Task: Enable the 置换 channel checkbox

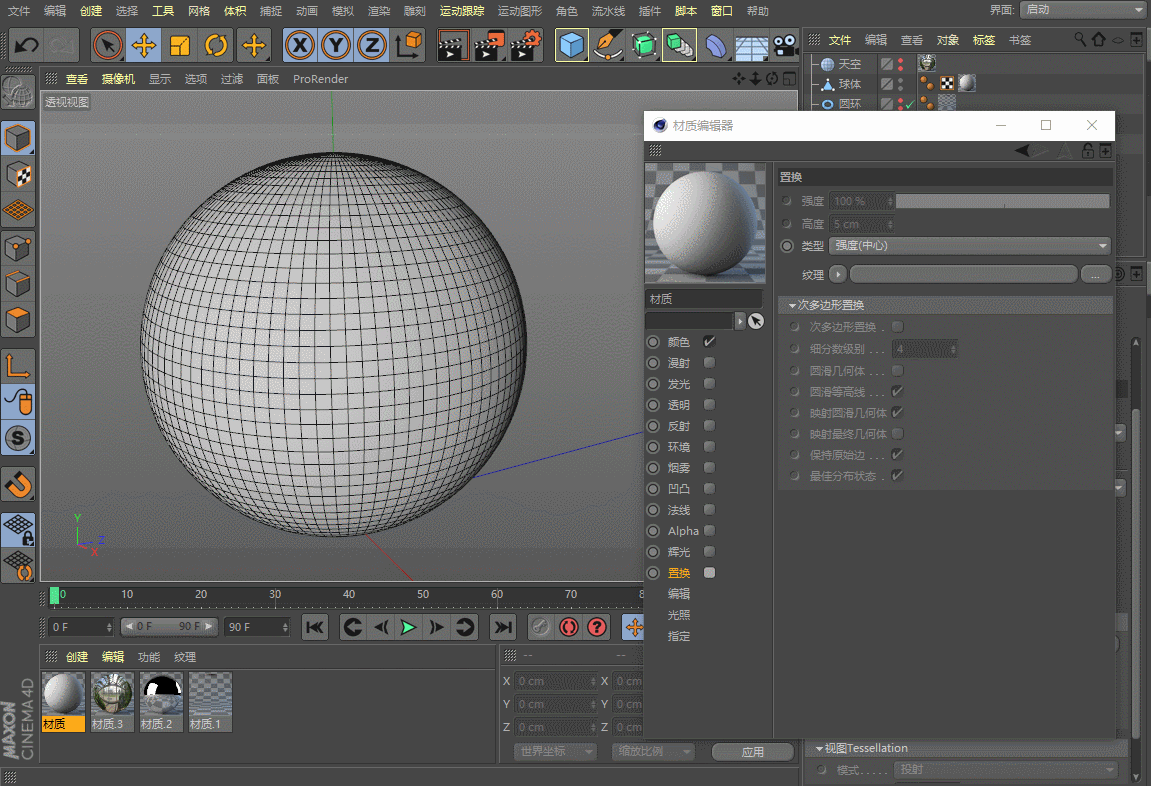Action: pyautogui.click(x=709, y=573)
